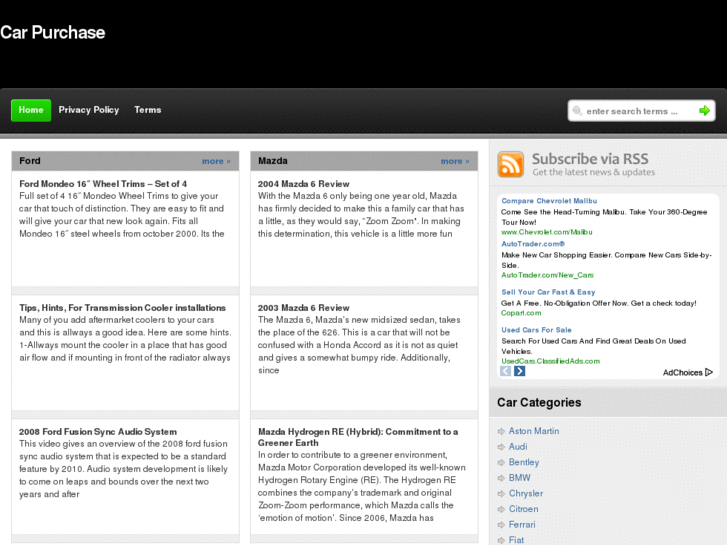This screenshot has width=727, height=545.
Task: Open the Terms page
Action: point(148,110)
